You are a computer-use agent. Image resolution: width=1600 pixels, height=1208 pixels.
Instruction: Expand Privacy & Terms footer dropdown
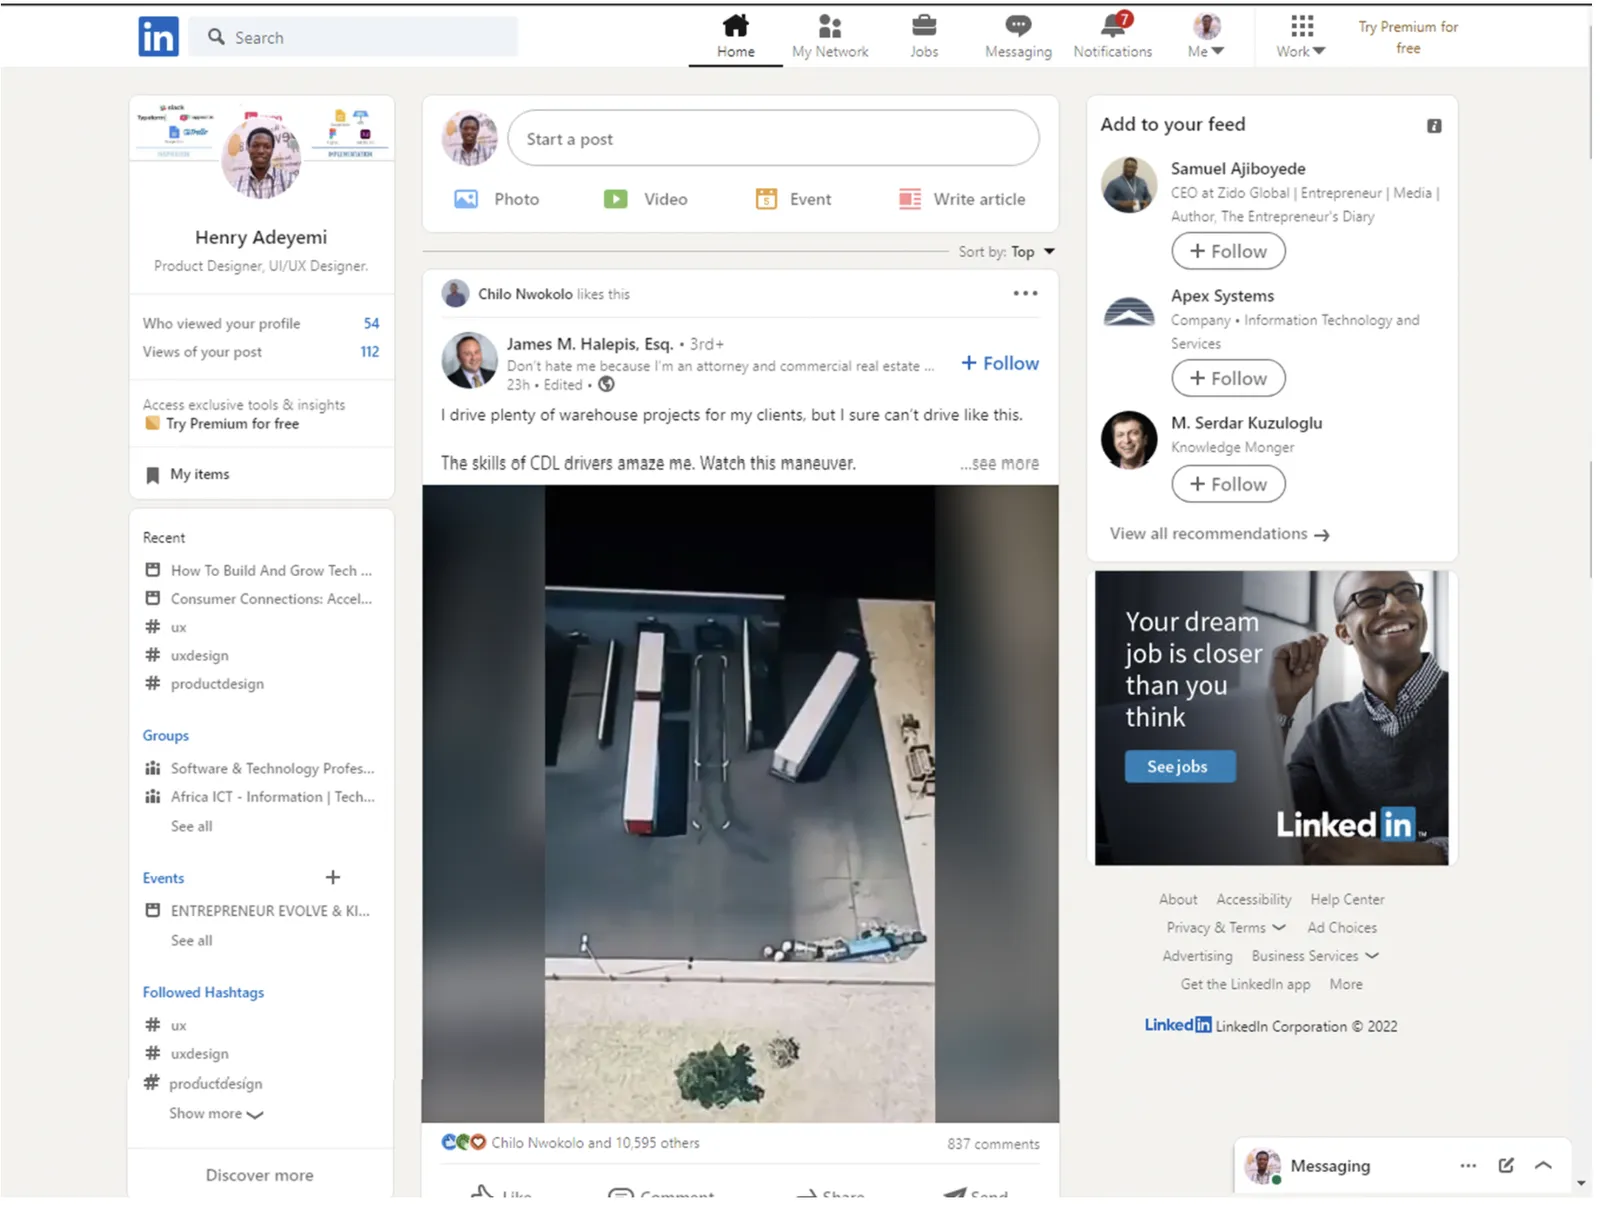click(1226, 927)
